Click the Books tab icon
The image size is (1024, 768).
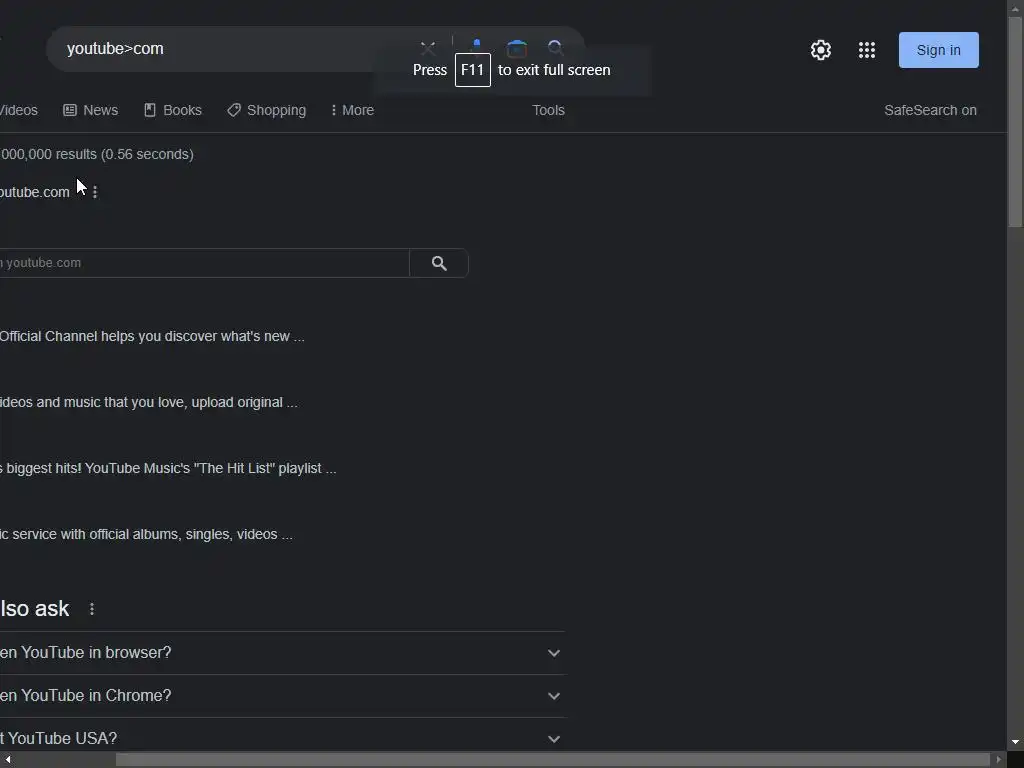point(150,110)
